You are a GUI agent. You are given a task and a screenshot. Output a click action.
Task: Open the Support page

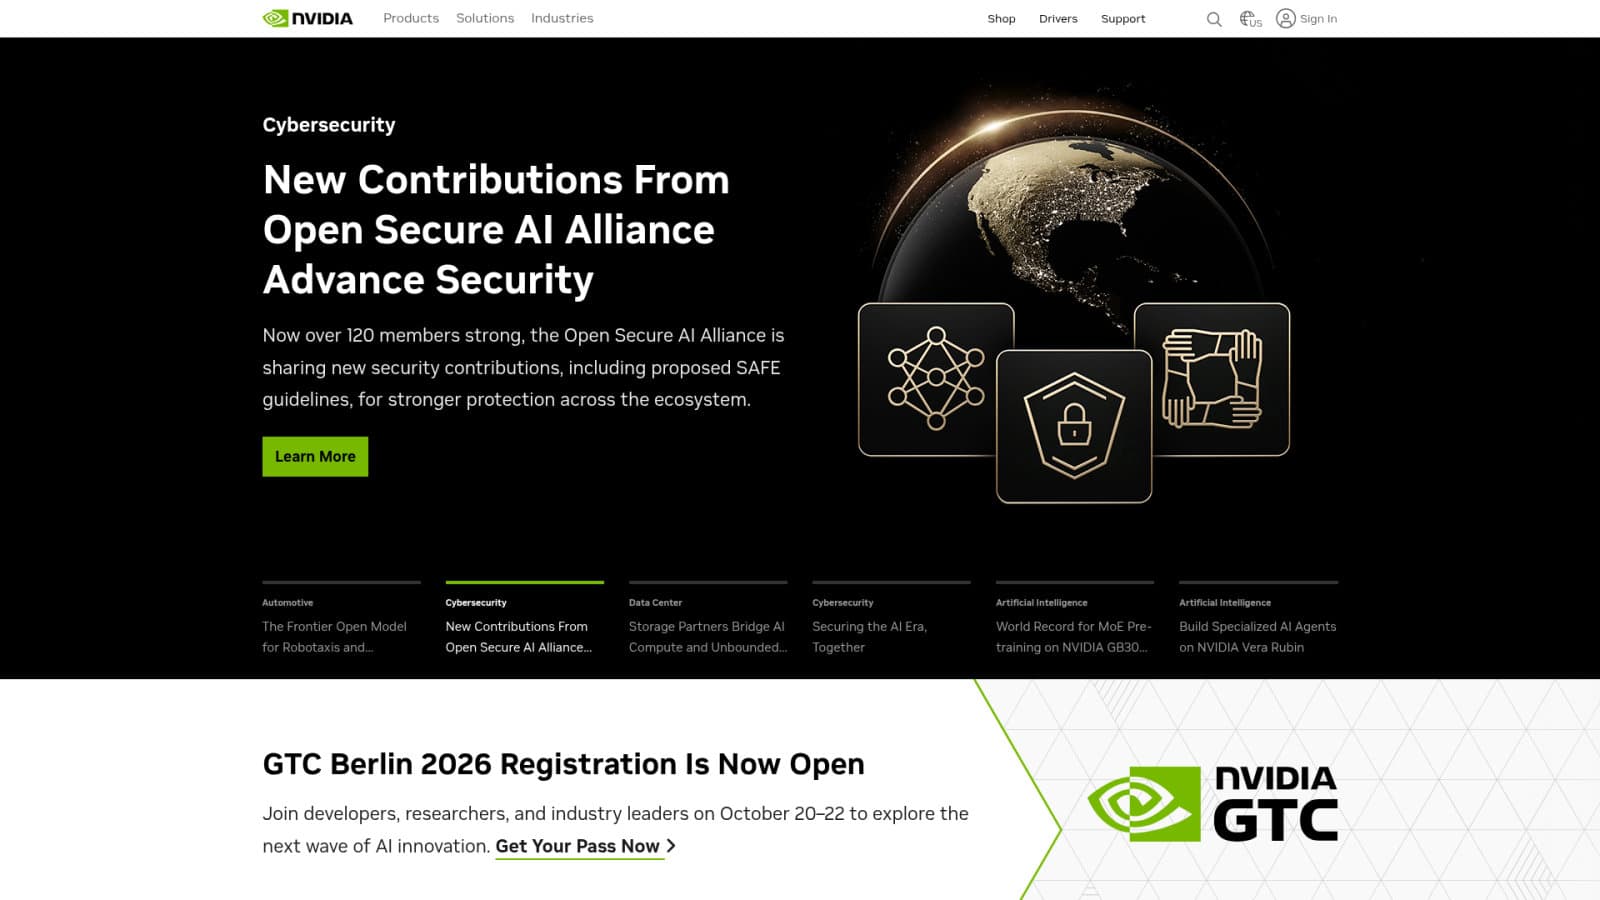(1123, 19)
